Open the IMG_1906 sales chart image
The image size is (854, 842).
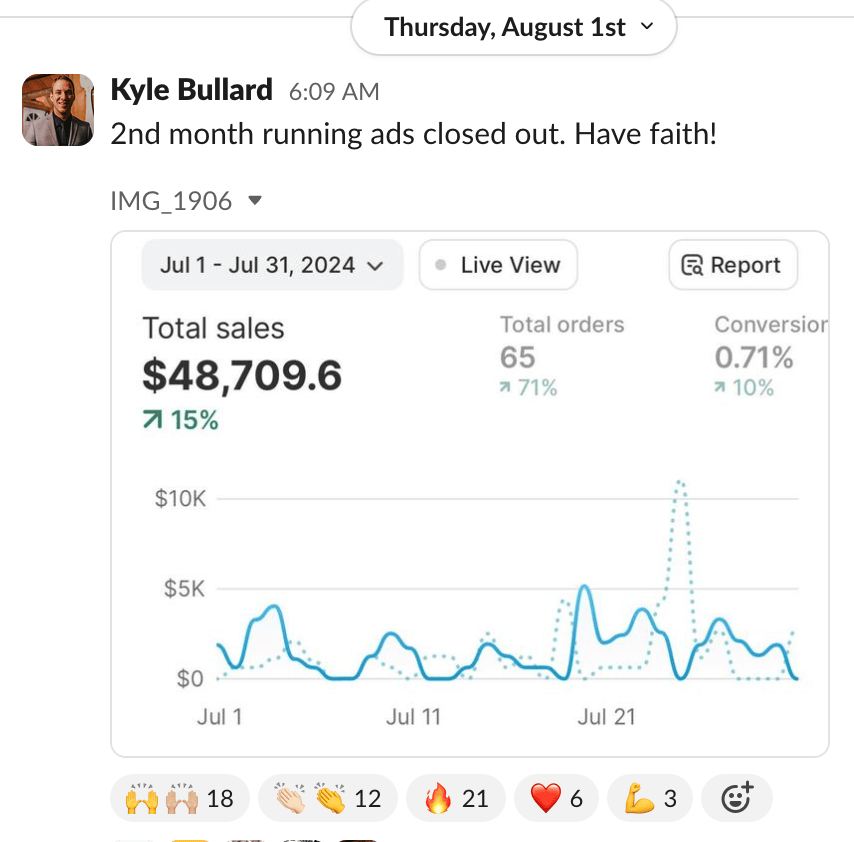(469, 560)
